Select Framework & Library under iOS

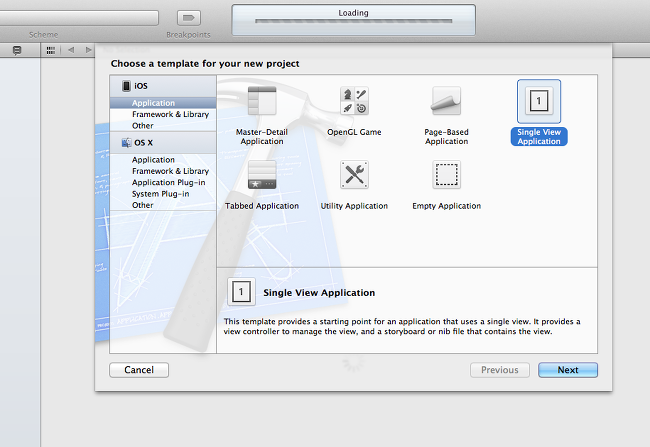(163, 114)
